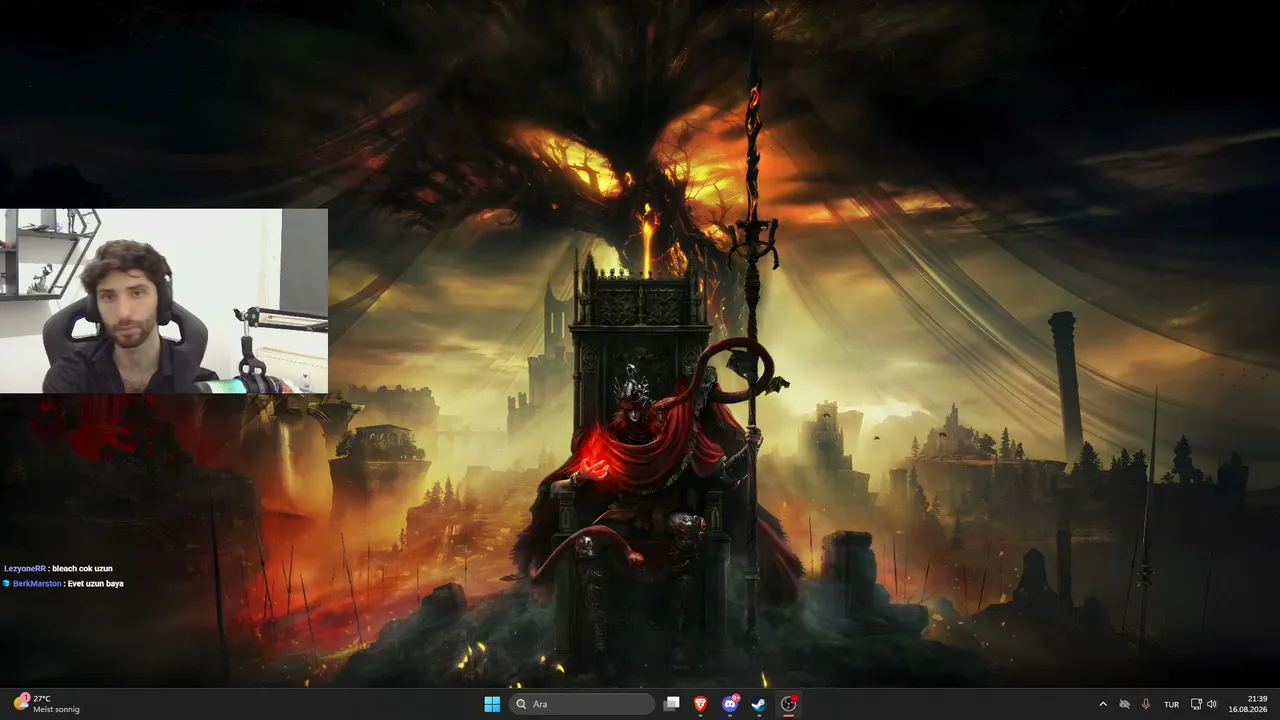This screenshot has width=1280, height=720.
Task: Launch Brave browser from the taskbar
Action: [x=701, y=704]
